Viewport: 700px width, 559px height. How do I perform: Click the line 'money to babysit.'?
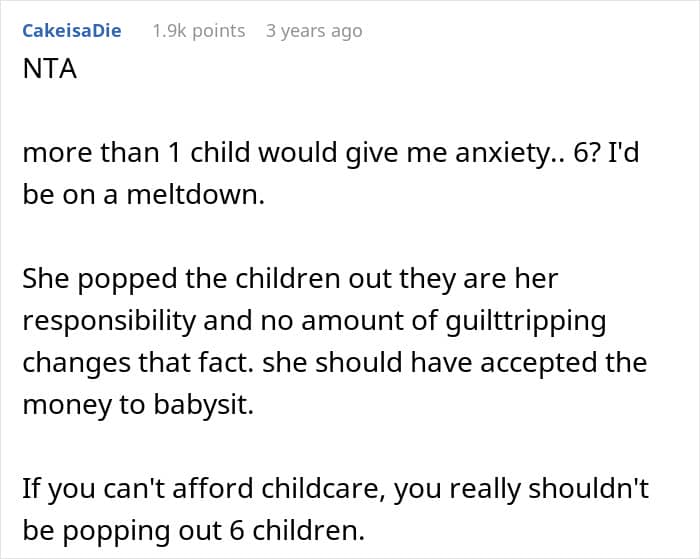pyautogui.click(x=138, y=405)
